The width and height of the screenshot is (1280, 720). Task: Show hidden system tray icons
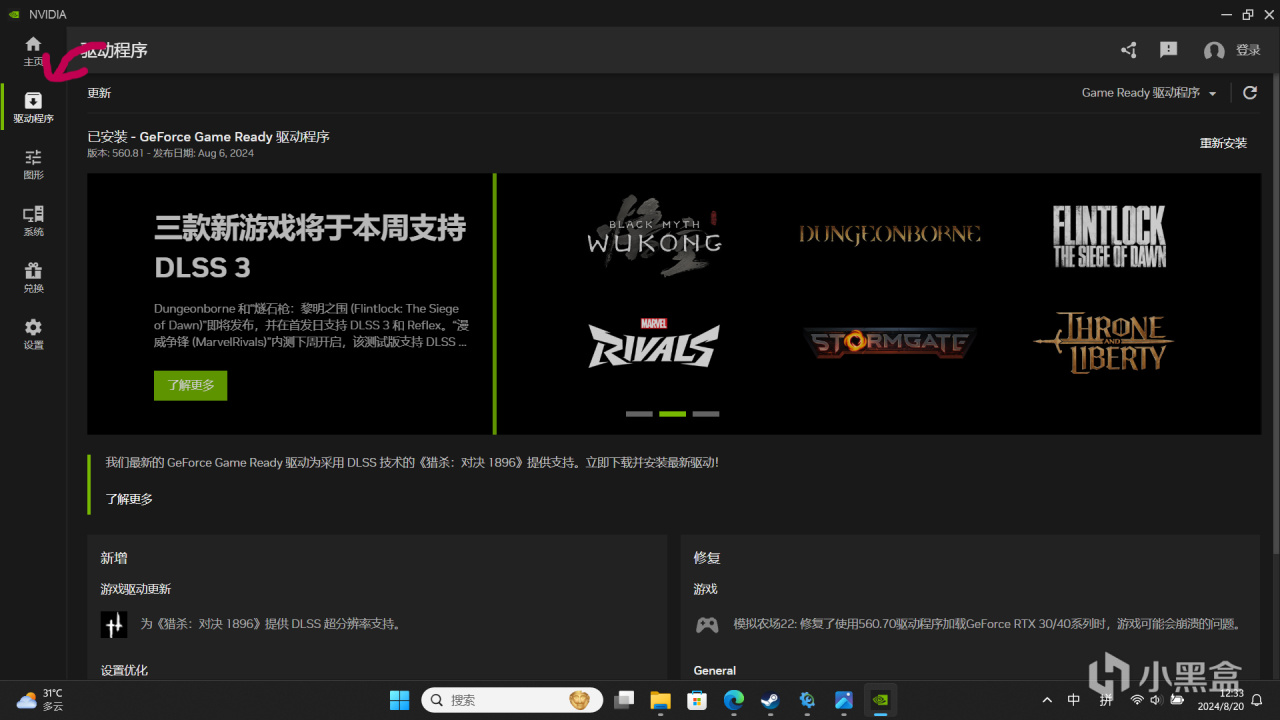coord(1047,700)
